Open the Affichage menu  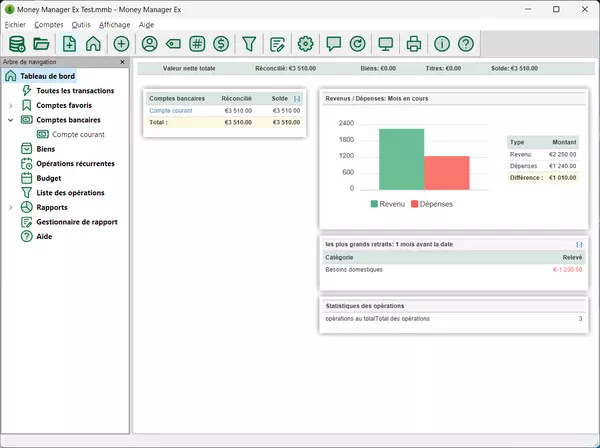click(114, 24)
